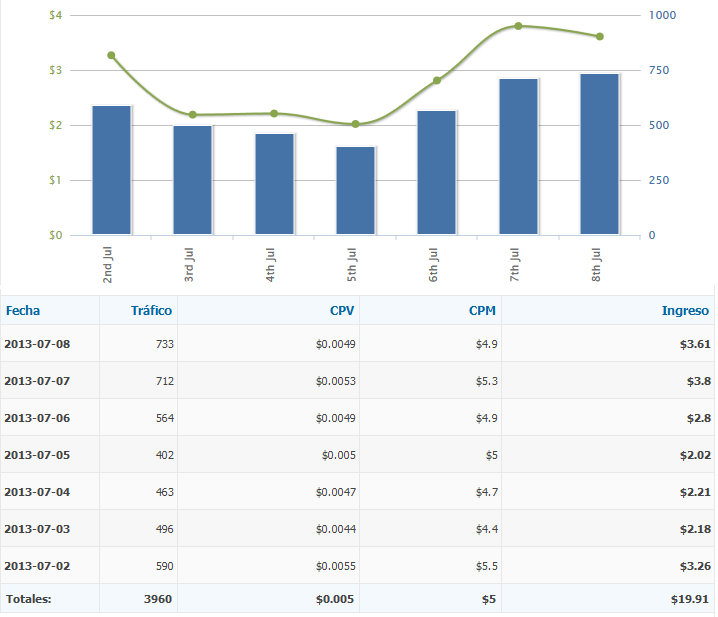Select traffic value 496
The image size is (718, 617).
pos(164,529)
